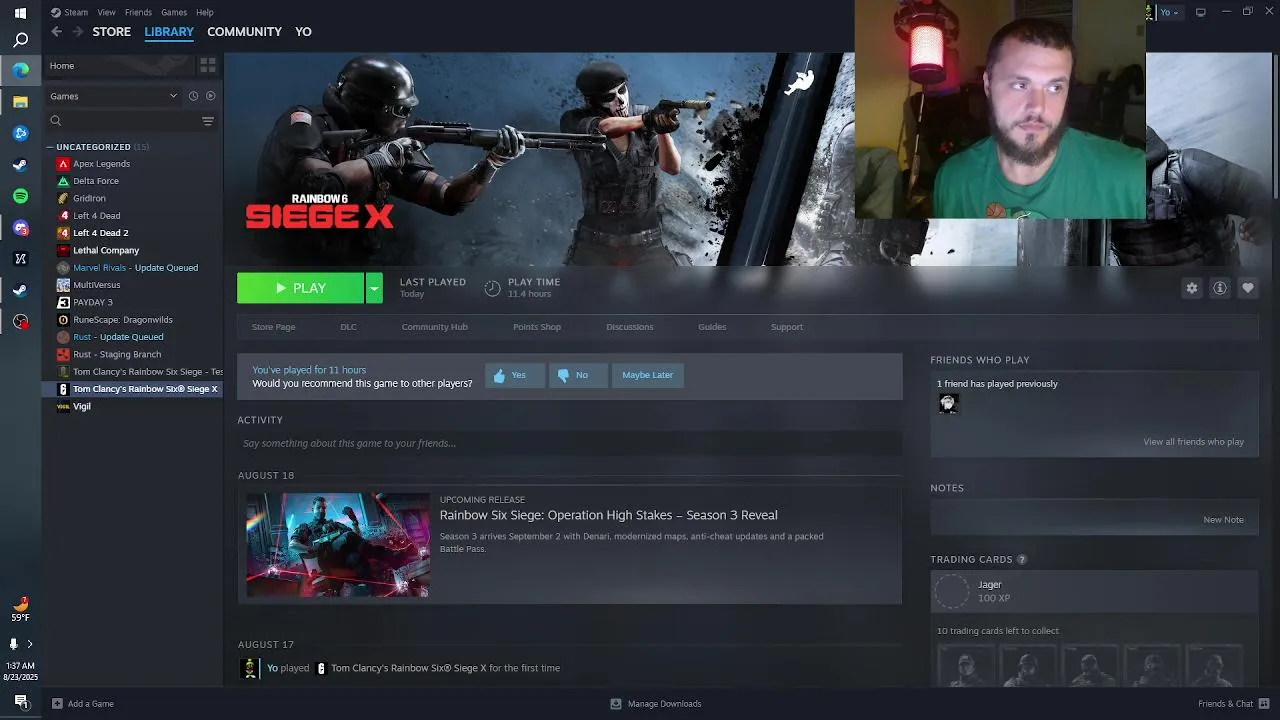Open the Guides tab

[712, 327]
